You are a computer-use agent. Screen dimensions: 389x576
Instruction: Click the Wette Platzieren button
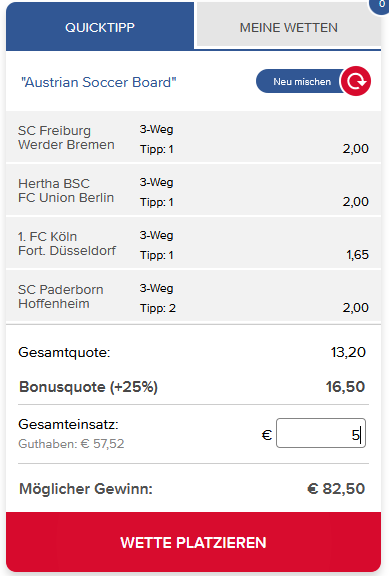(193, 542)
